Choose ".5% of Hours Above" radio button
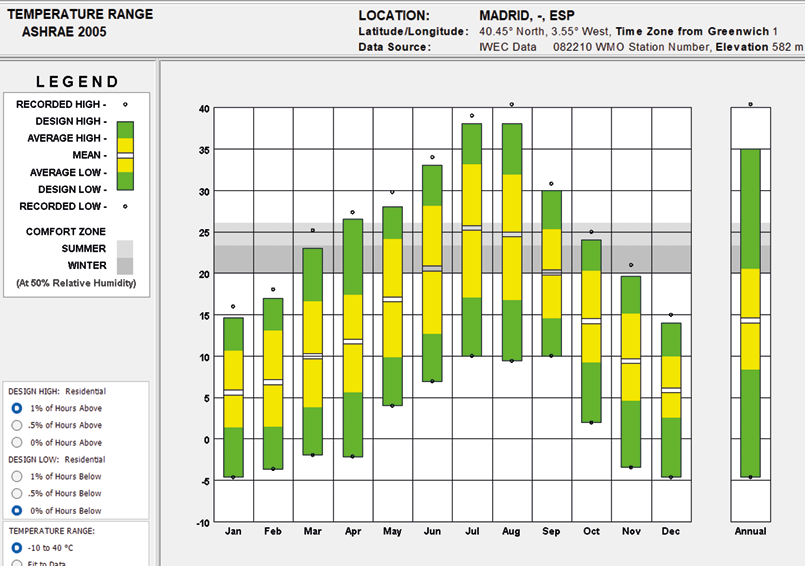Image resolution: width=805 pixels, height=566 pixels. (16, 425)
